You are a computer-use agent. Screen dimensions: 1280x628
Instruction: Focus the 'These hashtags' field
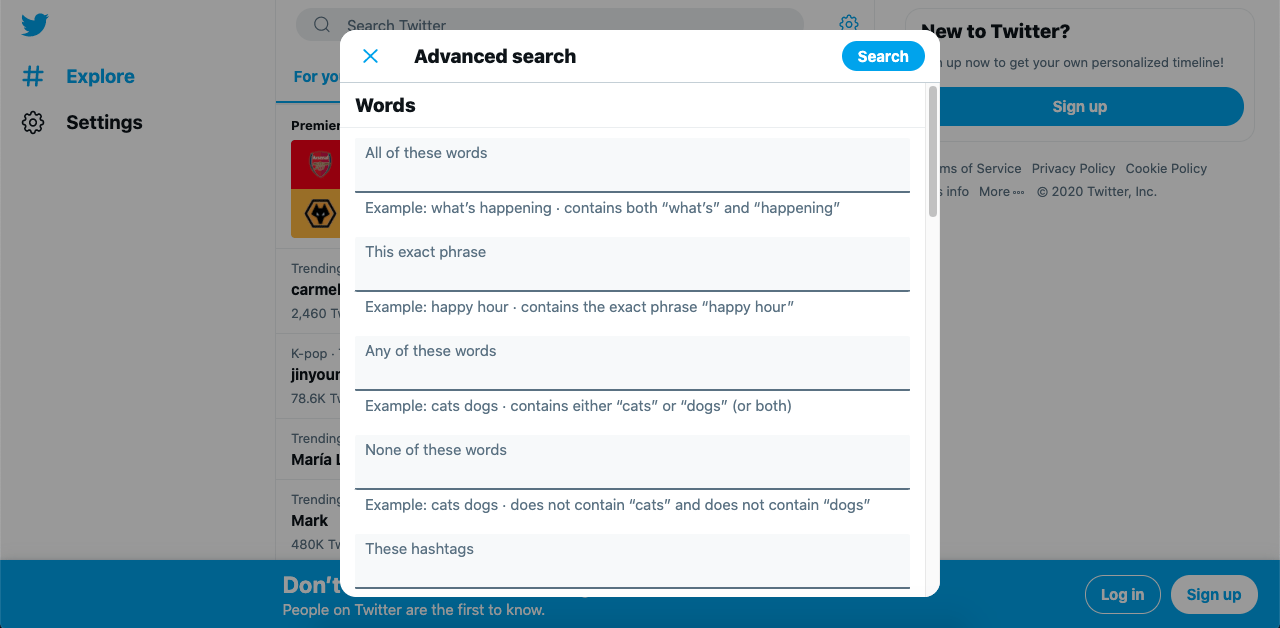click(632, 561)
